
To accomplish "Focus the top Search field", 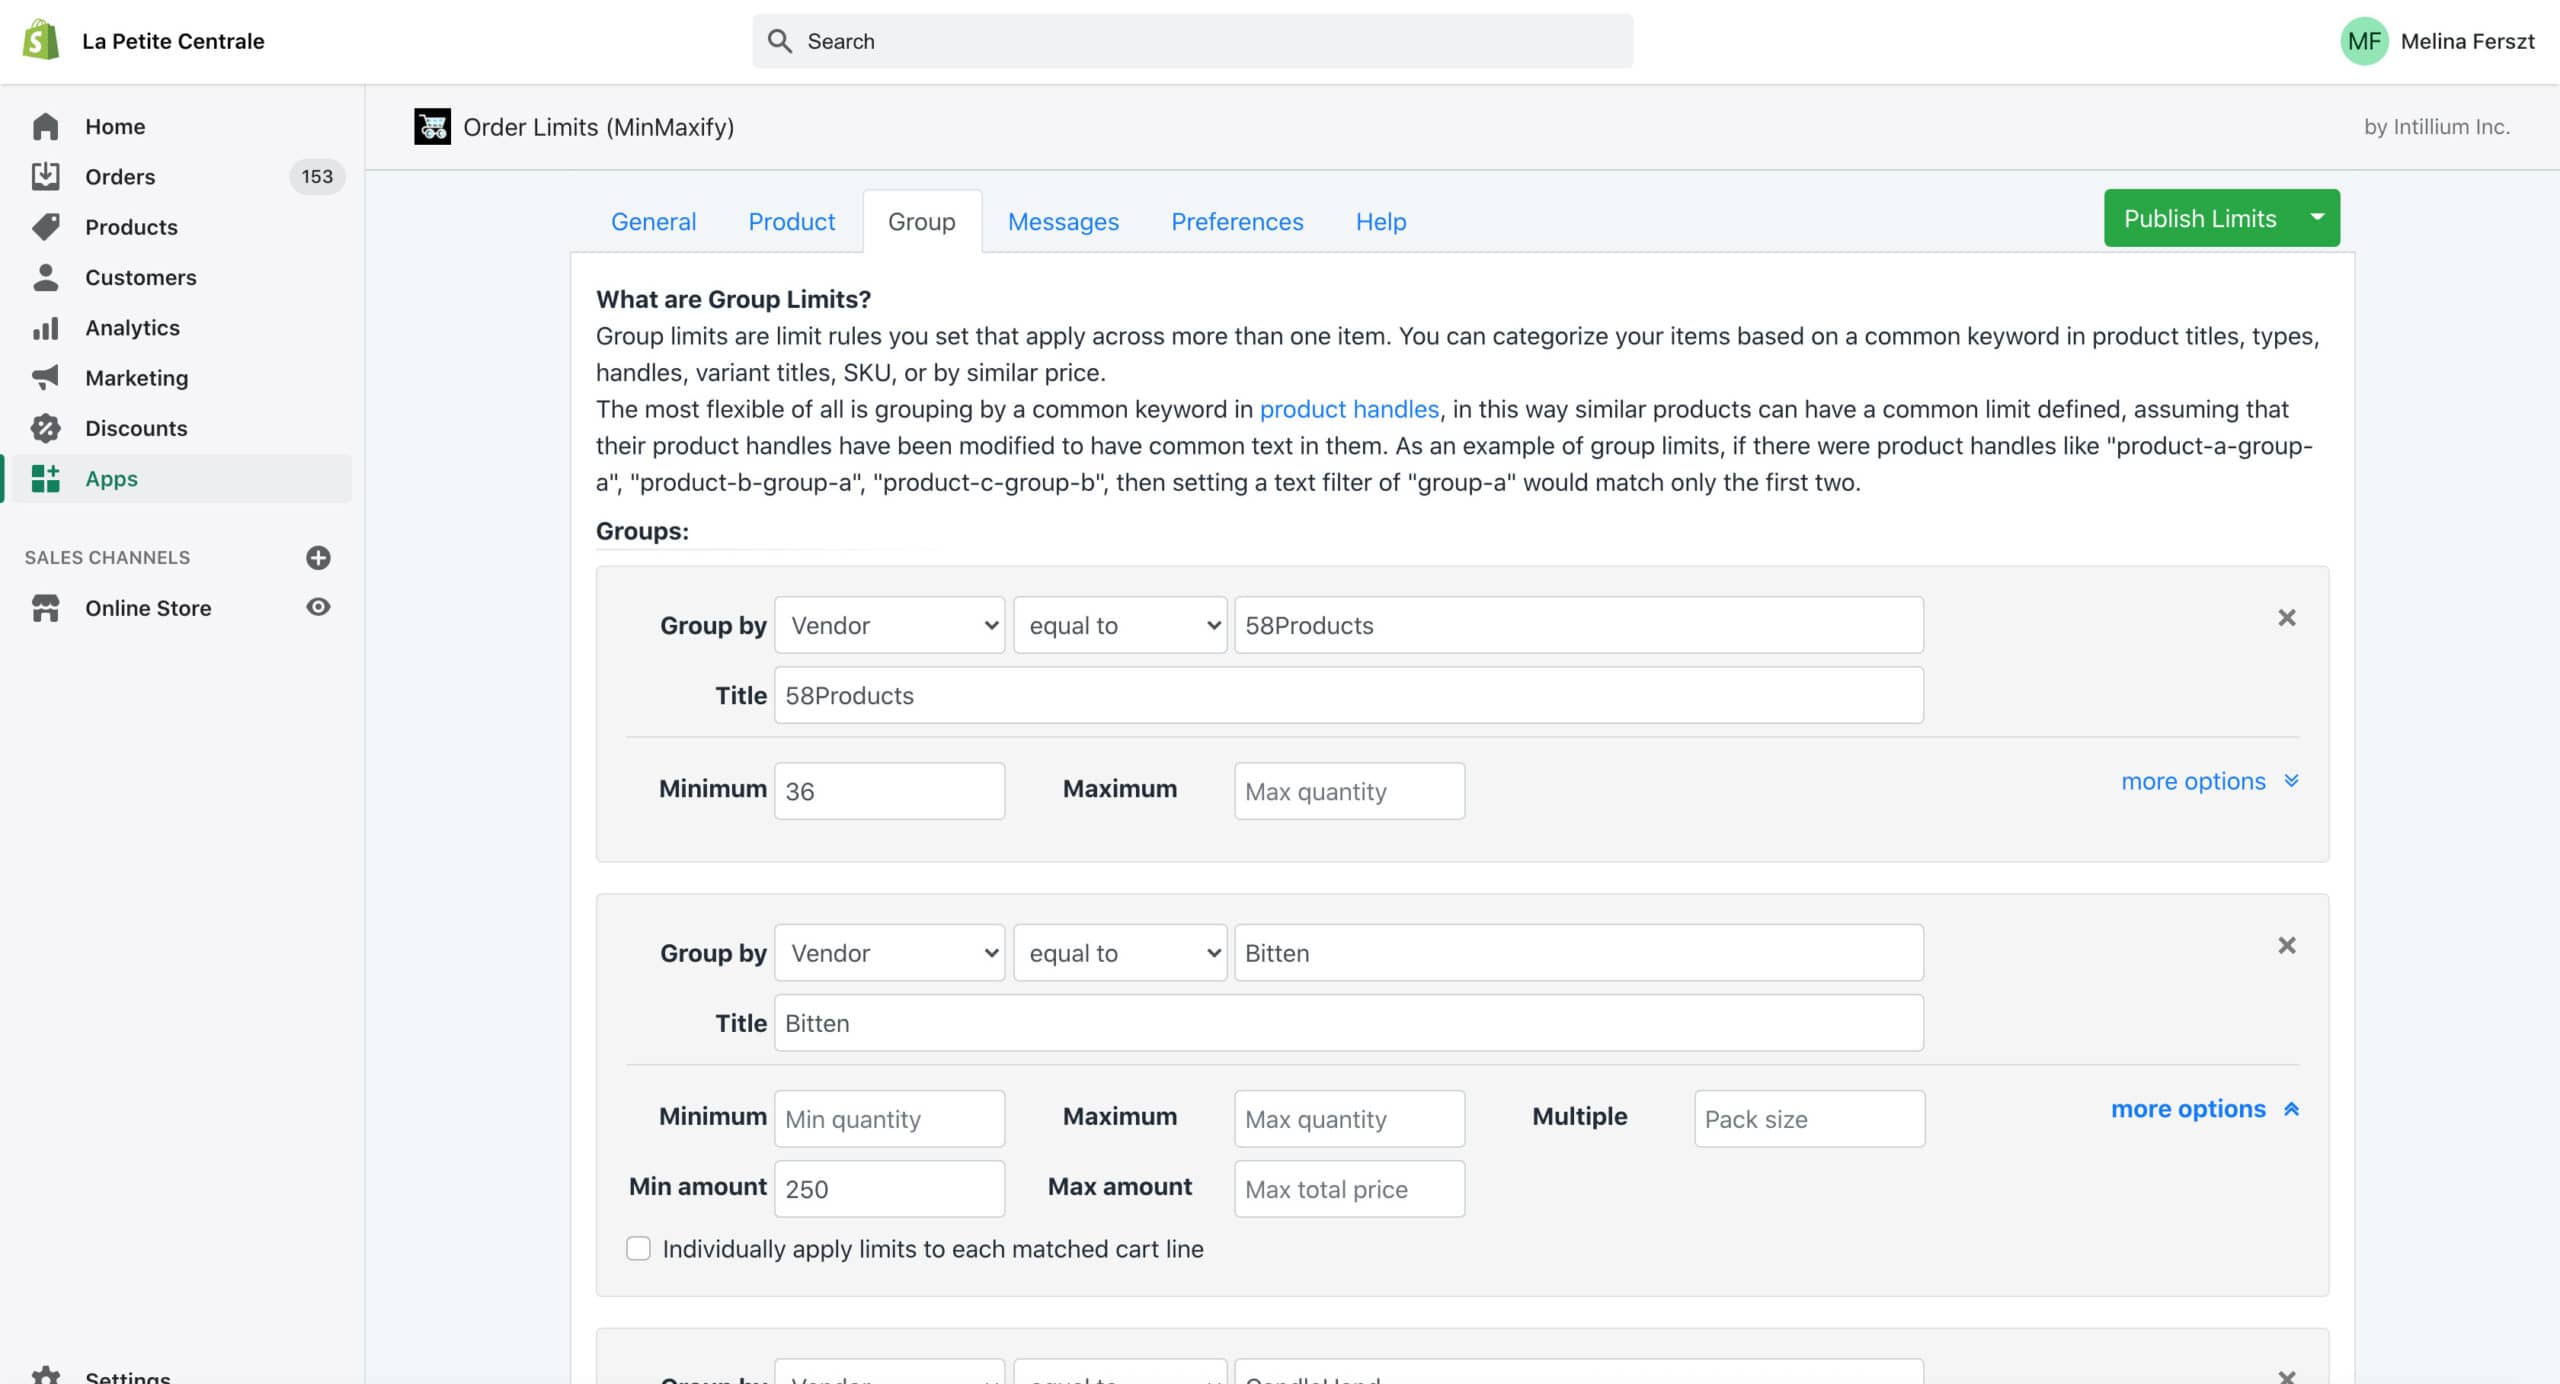I will 1192,41.
